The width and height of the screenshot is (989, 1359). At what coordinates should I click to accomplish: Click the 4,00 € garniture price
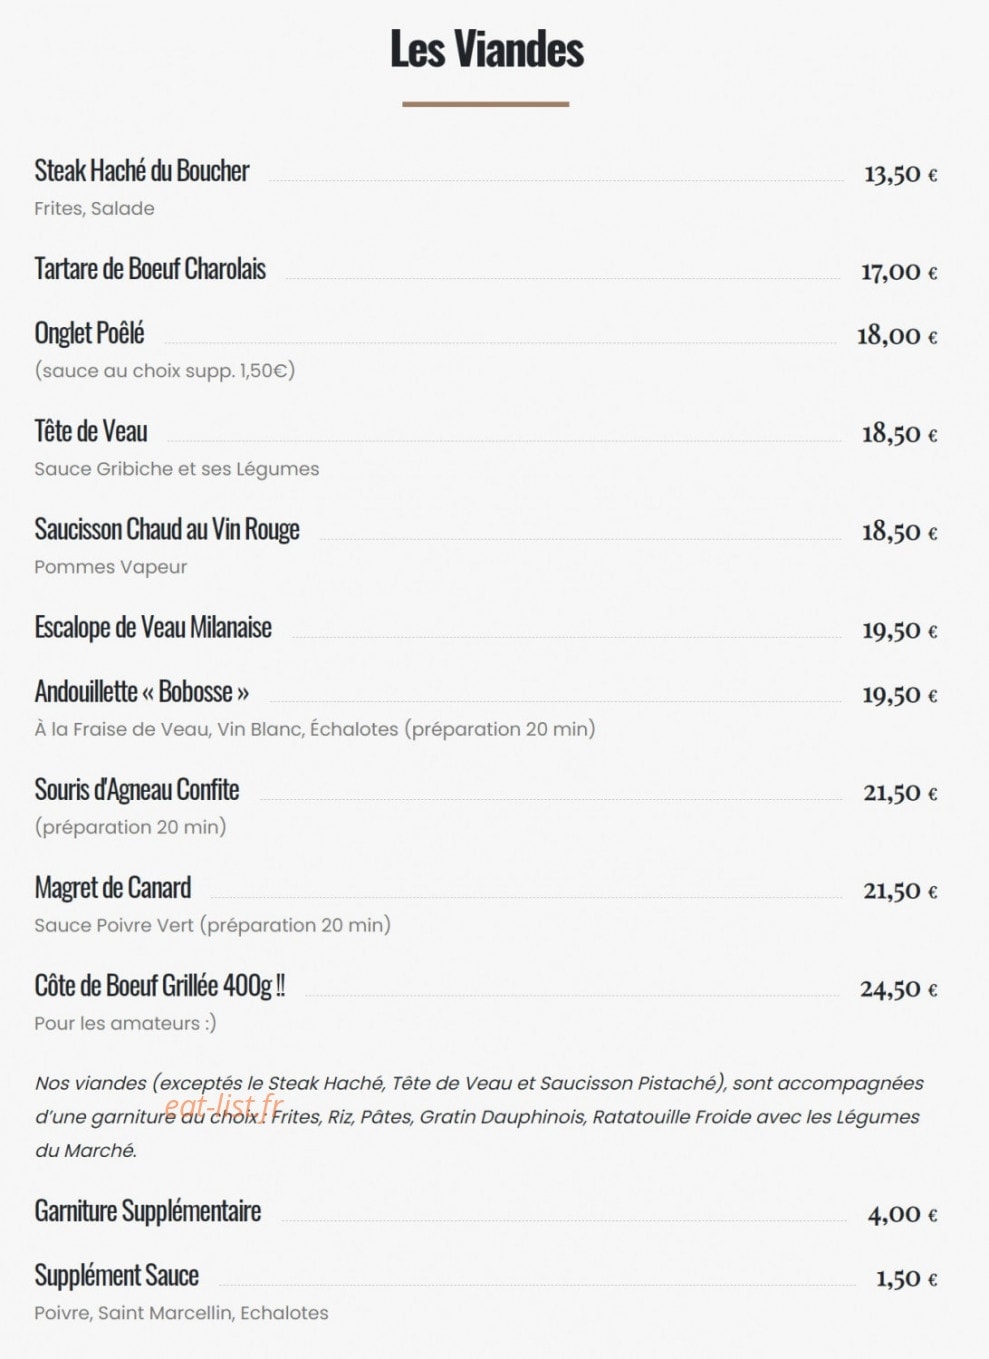(x=902, y=1214)
